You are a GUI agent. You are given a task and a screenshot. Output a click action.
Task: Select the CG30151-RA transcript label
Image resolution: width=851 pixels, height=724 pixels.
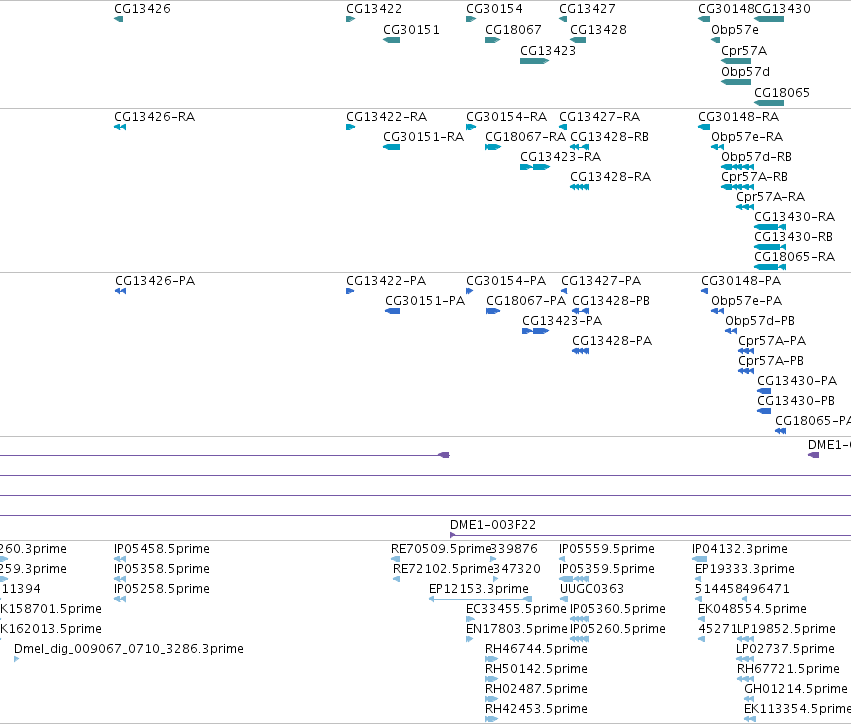[x=423, y=137]
